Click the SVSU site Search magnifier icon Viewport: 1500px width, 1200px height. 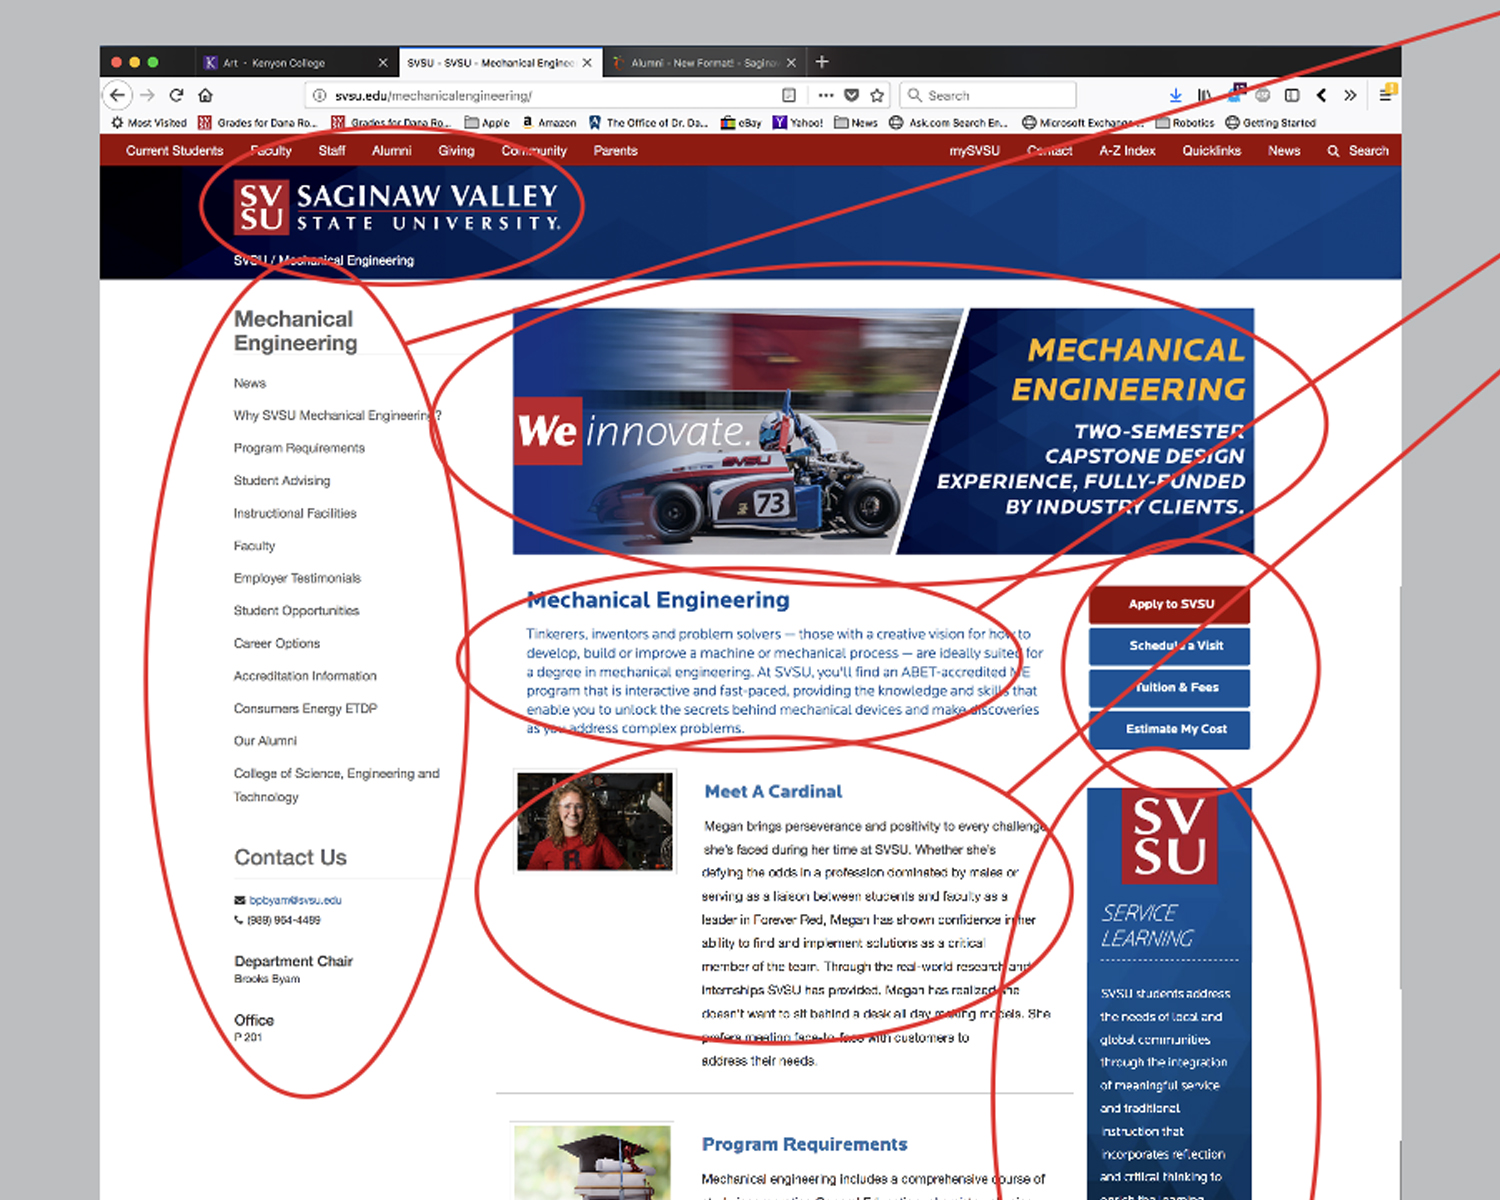(1333, 151)
